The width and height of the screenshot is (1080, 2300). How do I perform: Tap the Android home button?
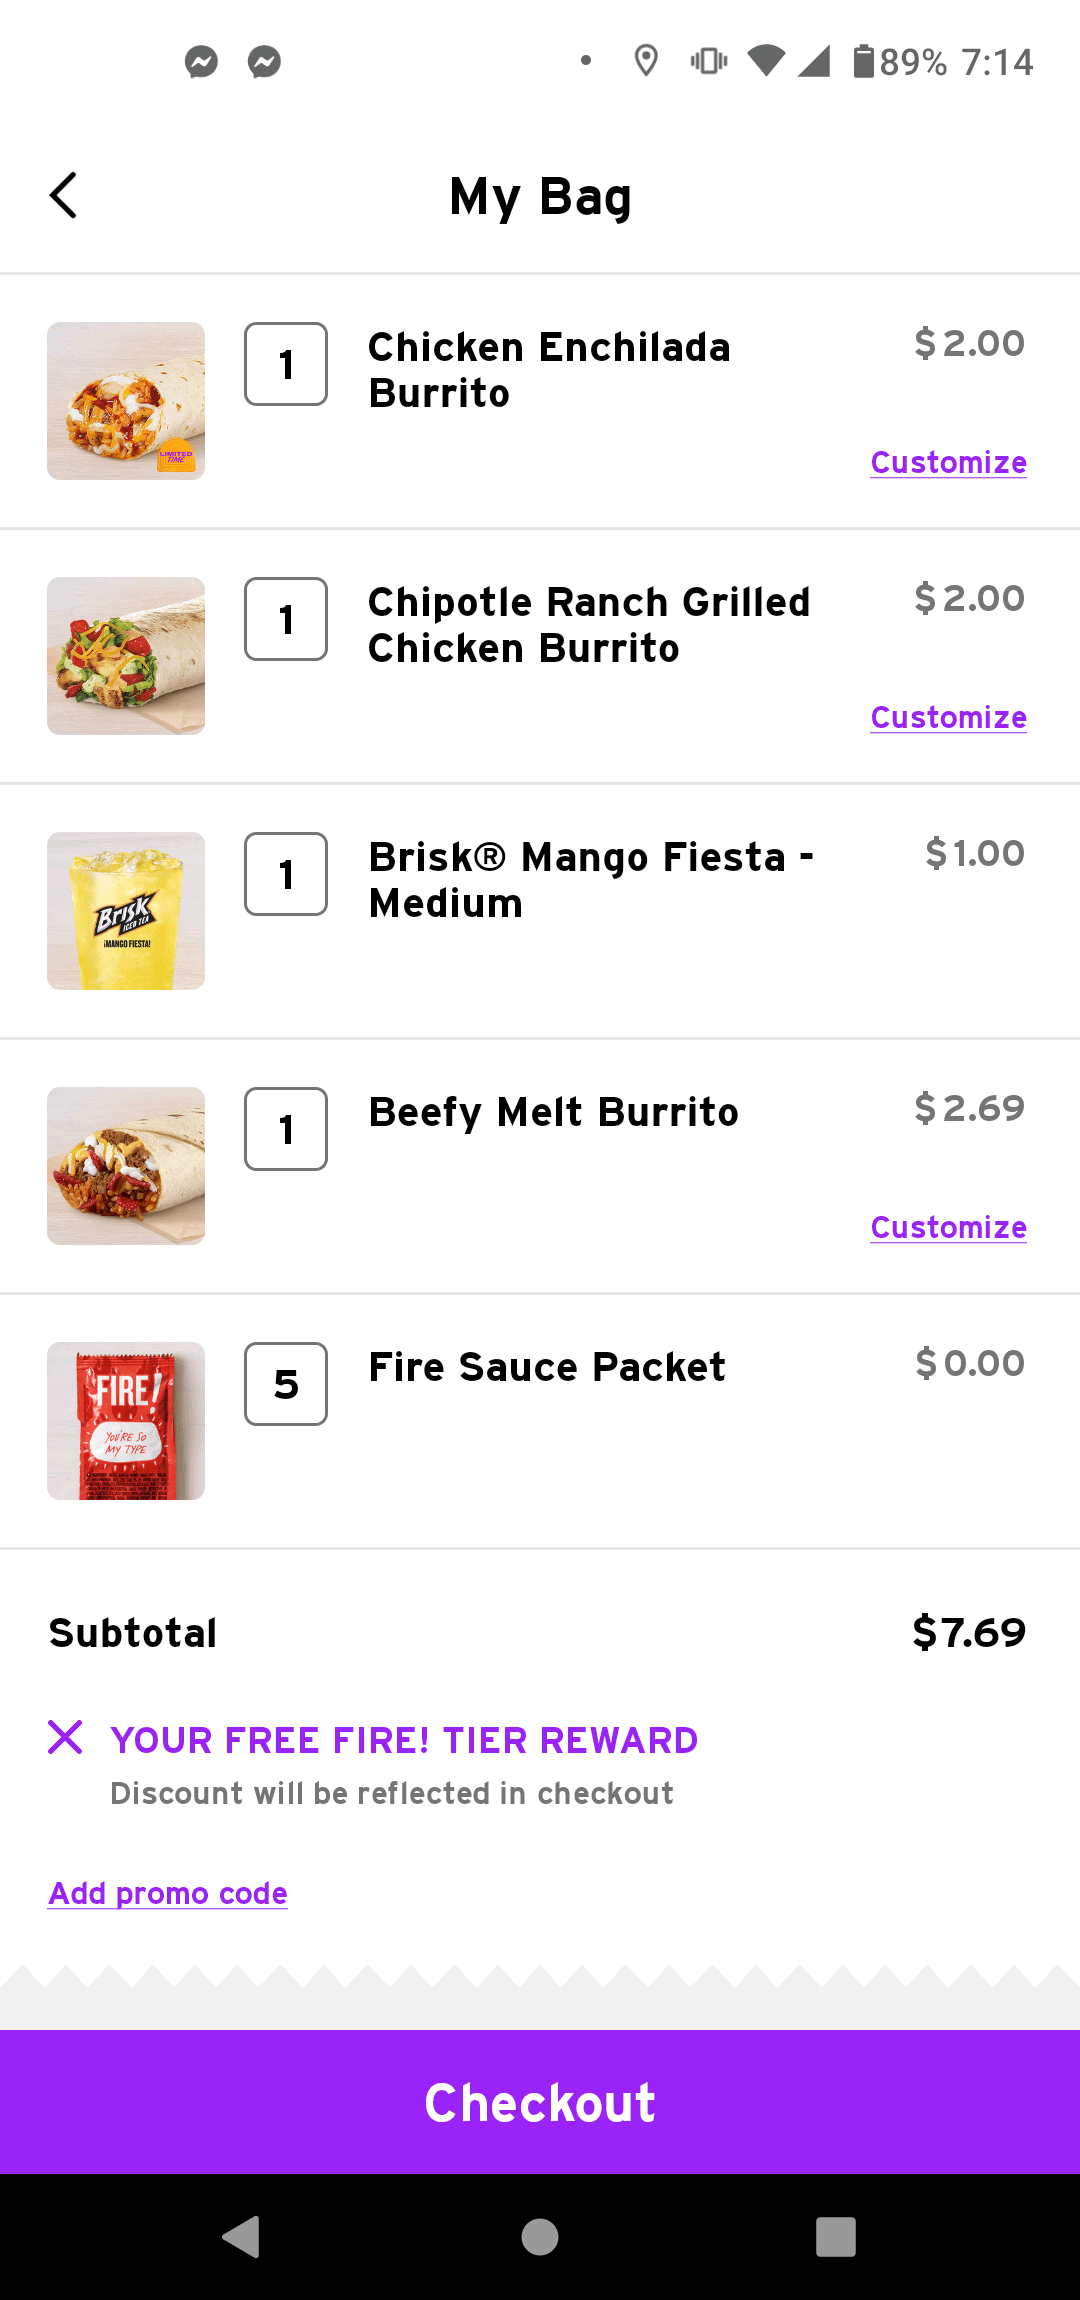point(540,2237)
